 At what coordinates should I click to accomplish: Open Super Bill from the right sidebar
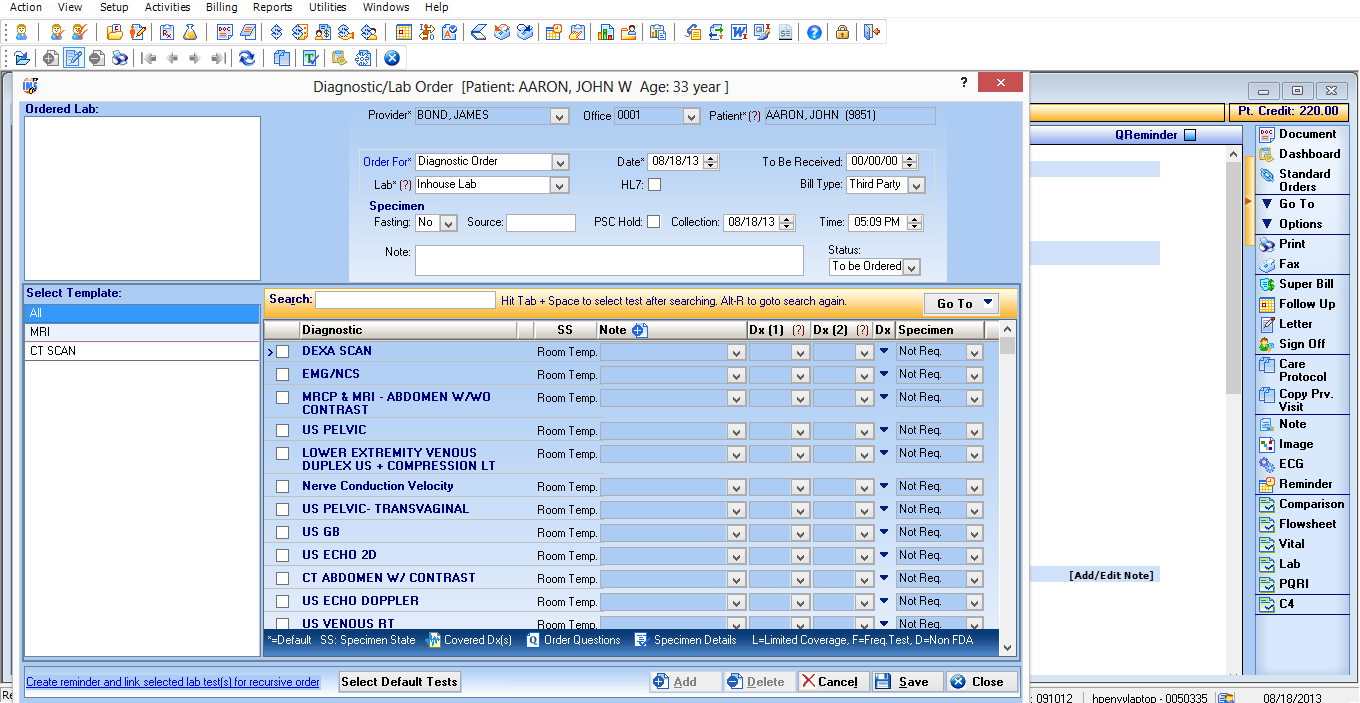point(1305,284)
